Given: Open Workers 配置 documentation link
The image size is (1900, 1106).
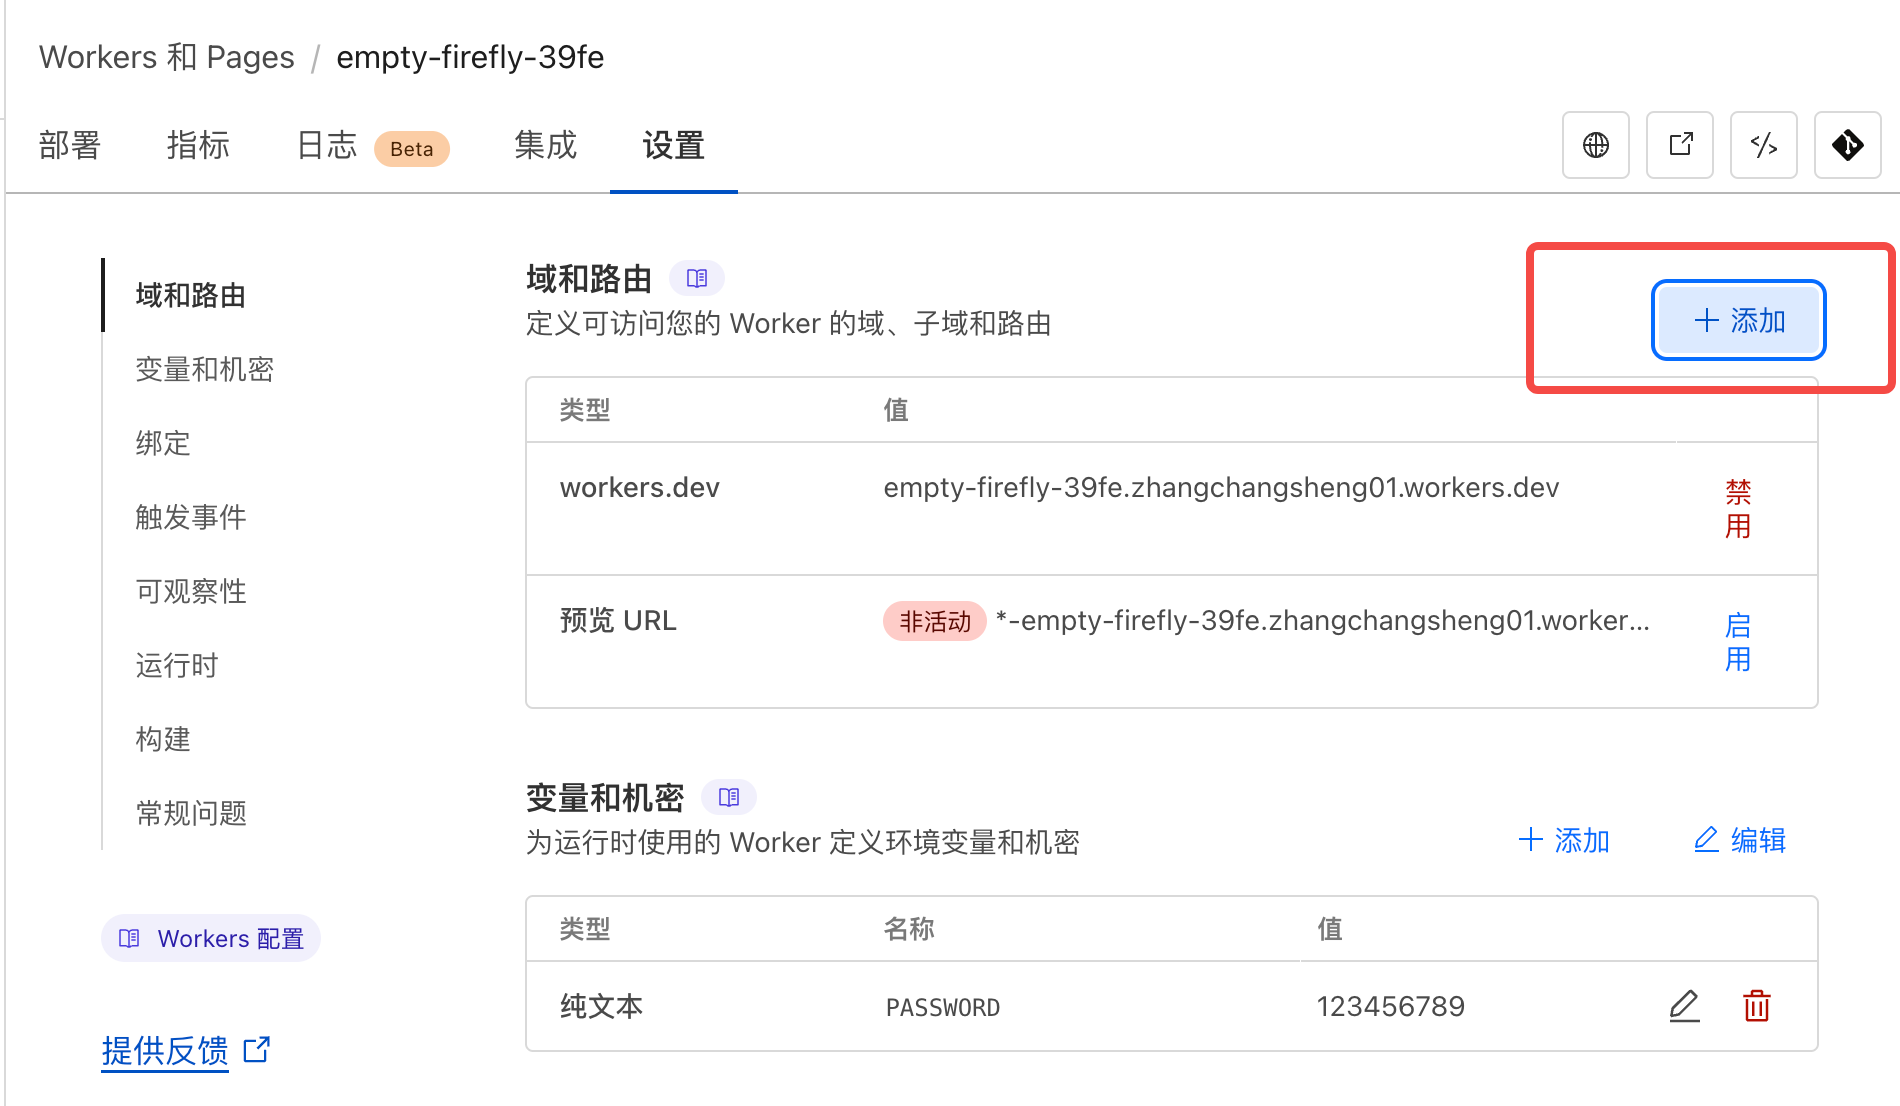Looking at the screenshot, I should click(211, 938).
